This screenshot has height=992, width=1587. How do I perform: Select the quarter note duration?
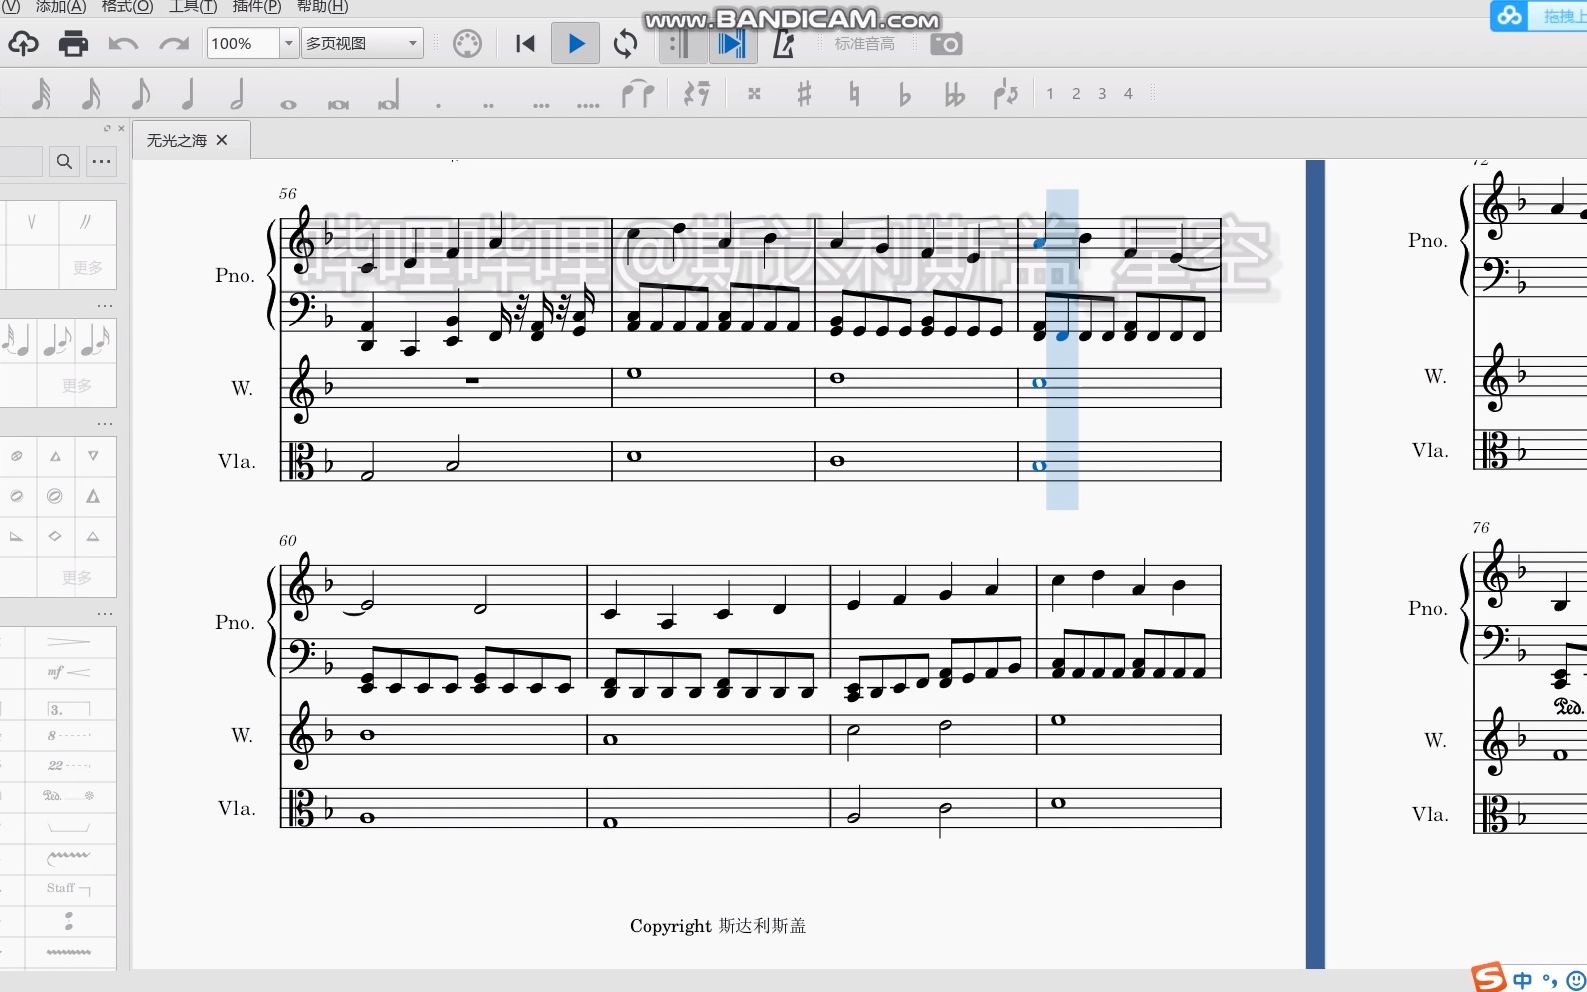187,94
